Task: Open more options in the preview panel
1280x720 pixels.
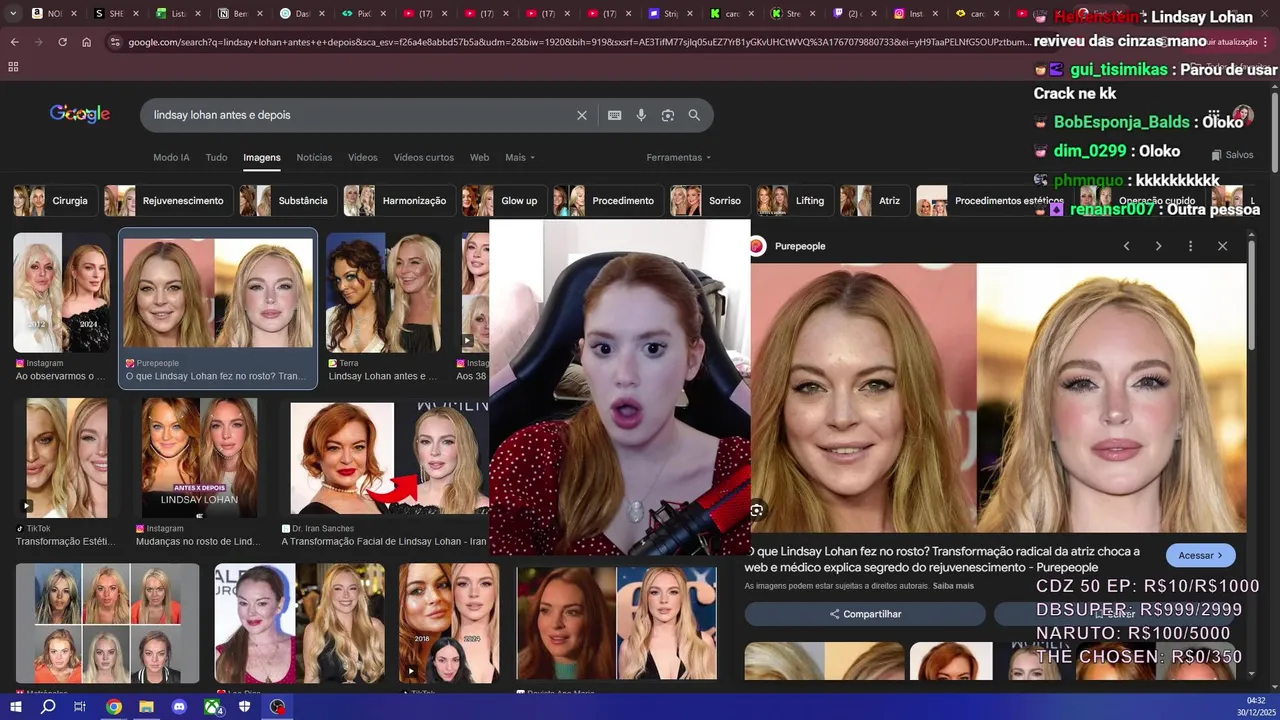Action: [1190, 246]
